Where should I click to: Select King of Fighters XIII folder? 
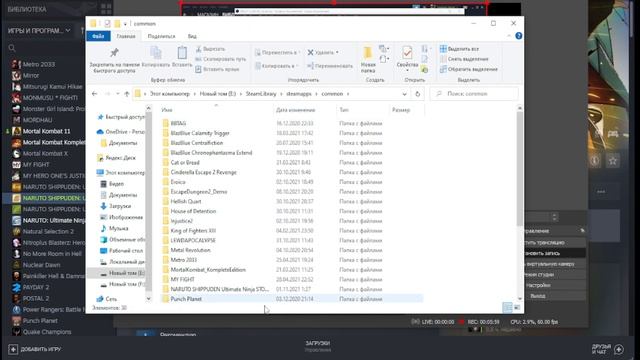[189, 231]
